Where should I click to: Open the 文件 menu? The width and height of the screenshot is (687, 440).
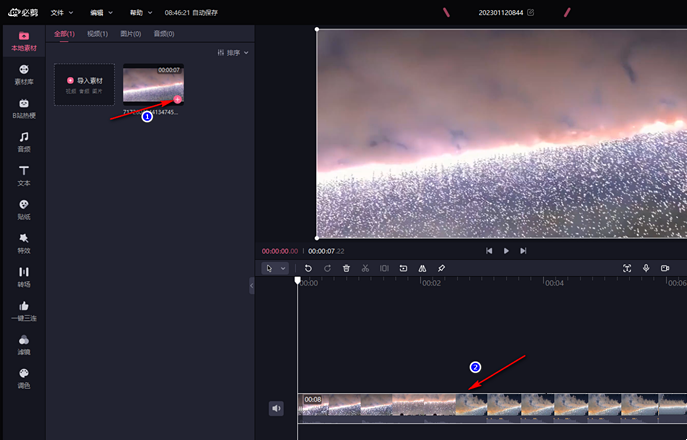61,13
